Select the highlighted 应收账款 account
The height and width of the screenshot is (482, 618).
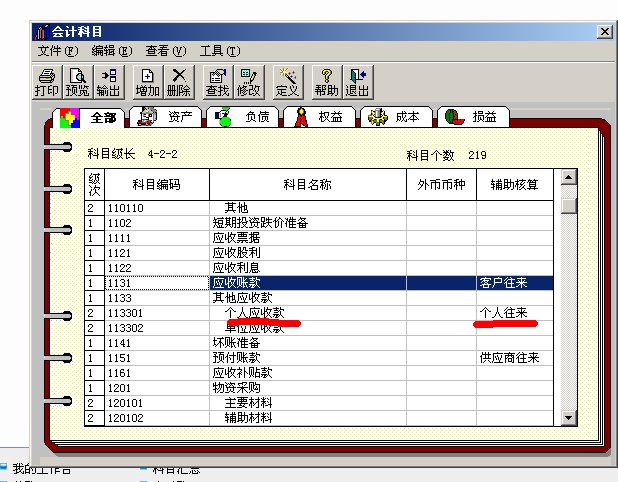pyautogui.click(x=308, y=283)
